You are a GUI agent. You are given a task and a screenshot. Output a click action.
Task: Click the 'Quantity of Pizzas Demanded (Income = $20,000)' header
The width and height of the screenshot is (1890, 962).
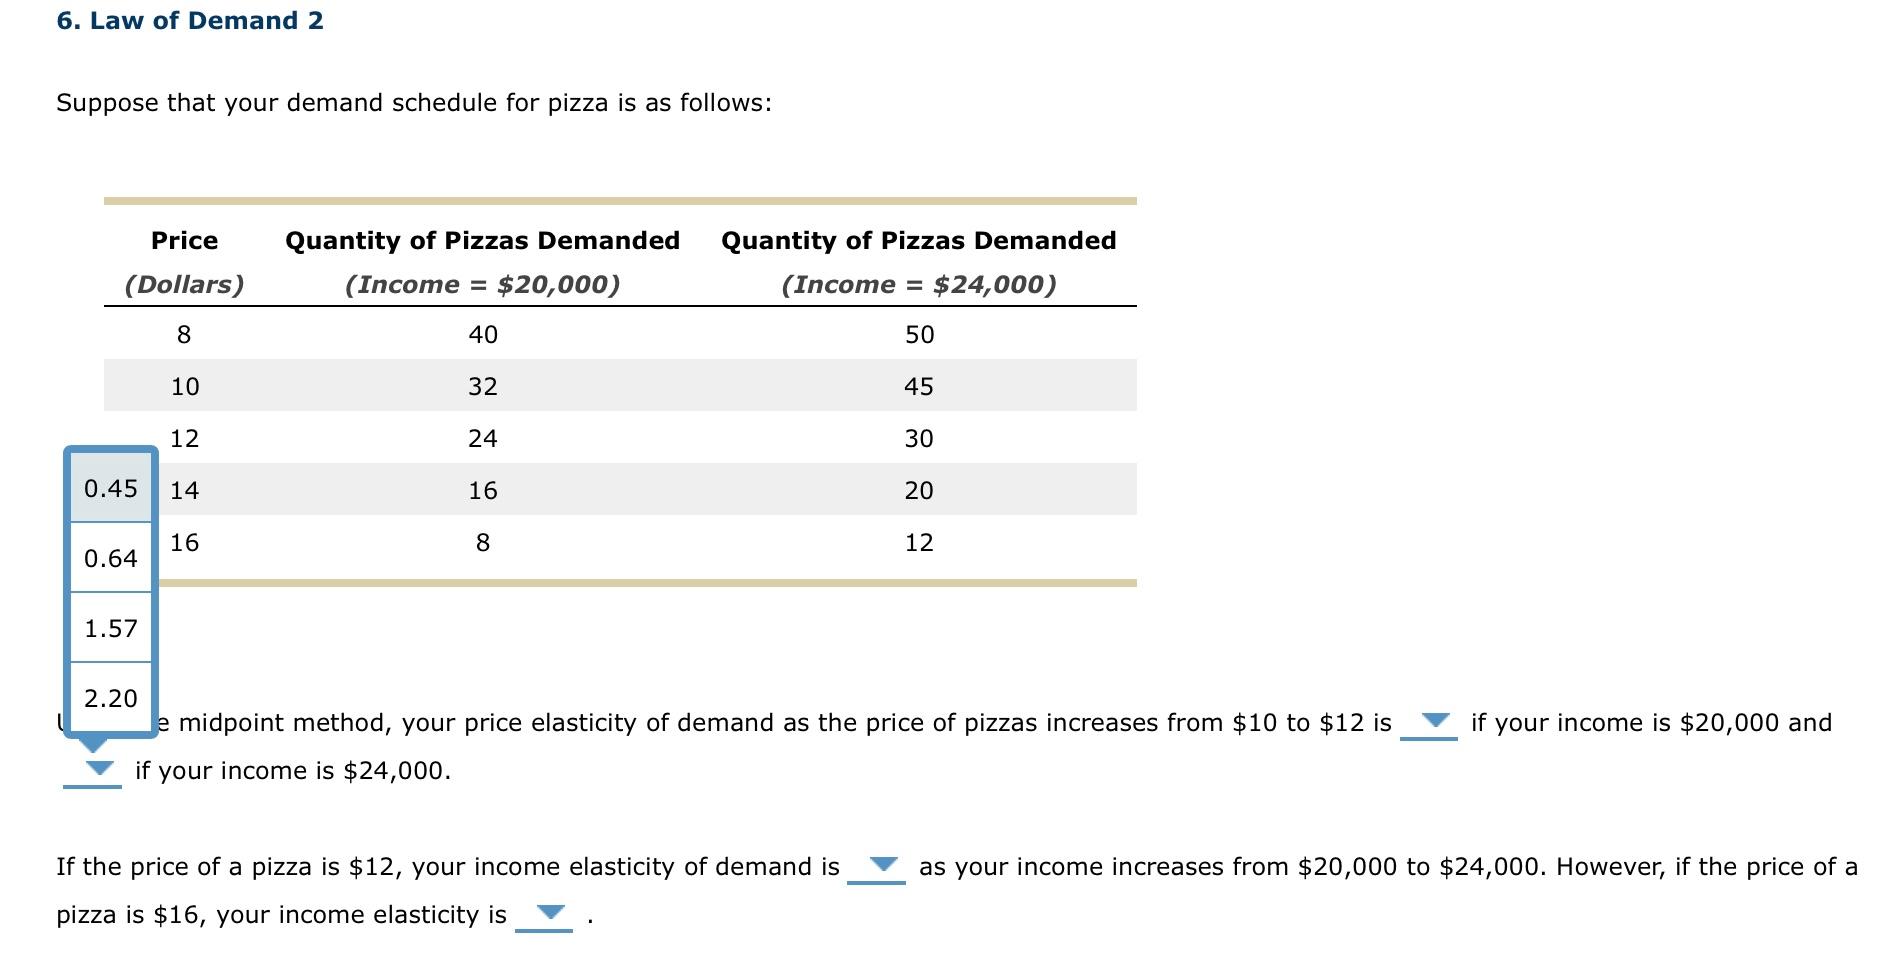point(483,262)
